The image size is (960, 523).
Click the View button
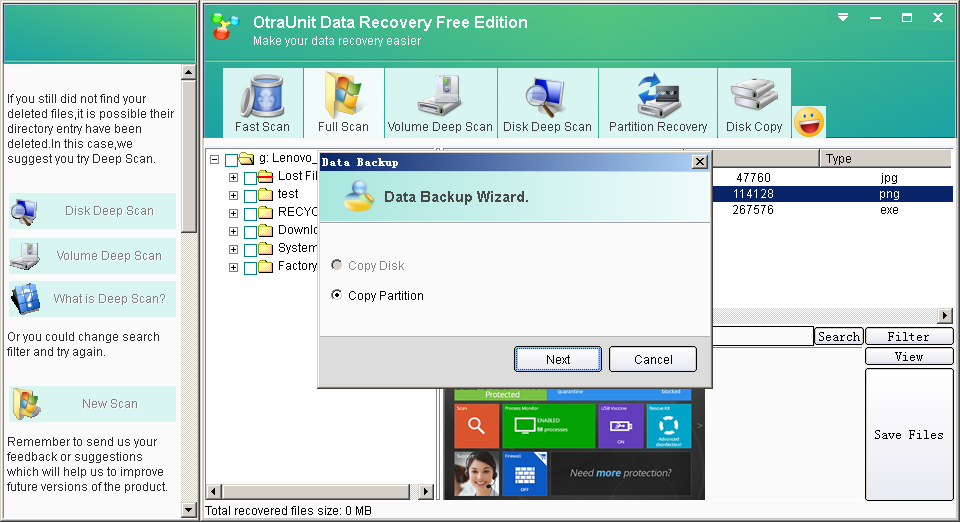click(x=909, y=356)
